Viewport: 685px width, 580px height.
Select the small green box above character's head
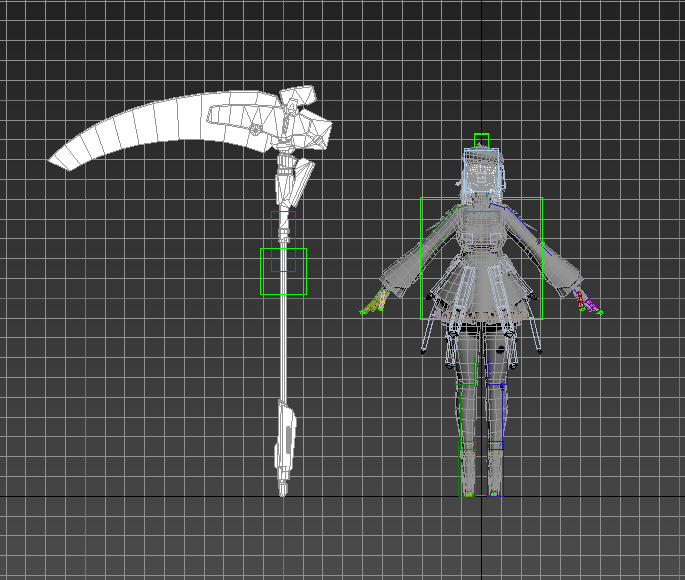(481, 141)
